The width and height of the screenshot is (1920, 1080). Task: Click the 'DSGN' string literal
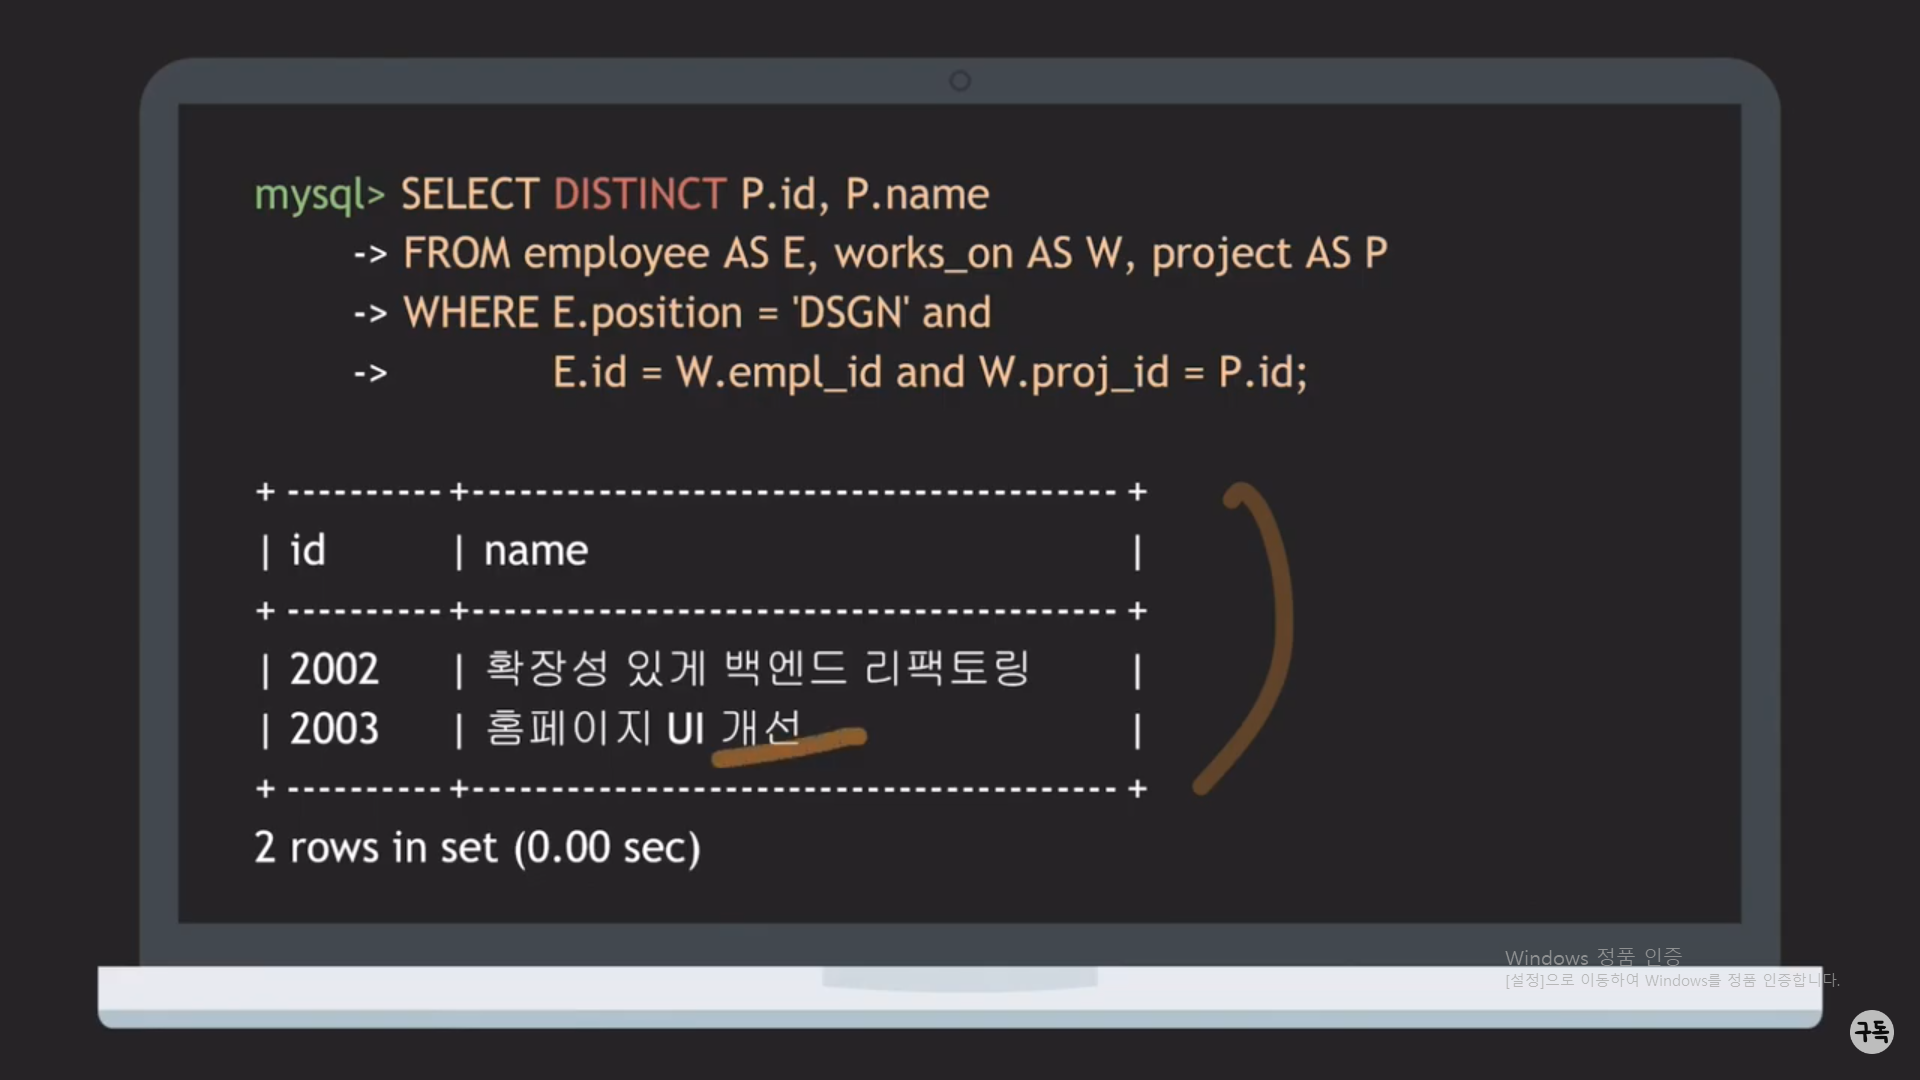pyautogui.click(x=849, y=313)
